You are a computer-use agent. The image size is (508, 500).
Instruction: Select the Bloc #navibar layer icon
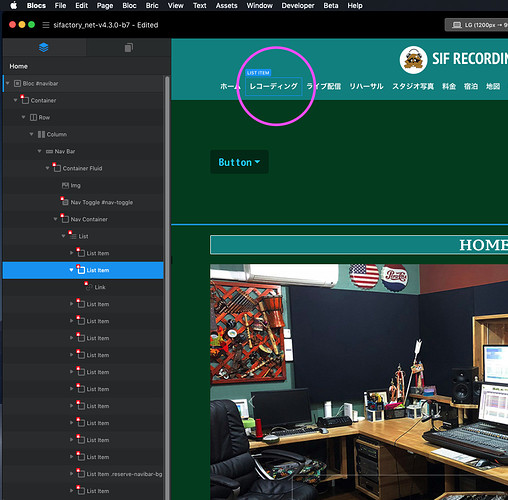17,83
